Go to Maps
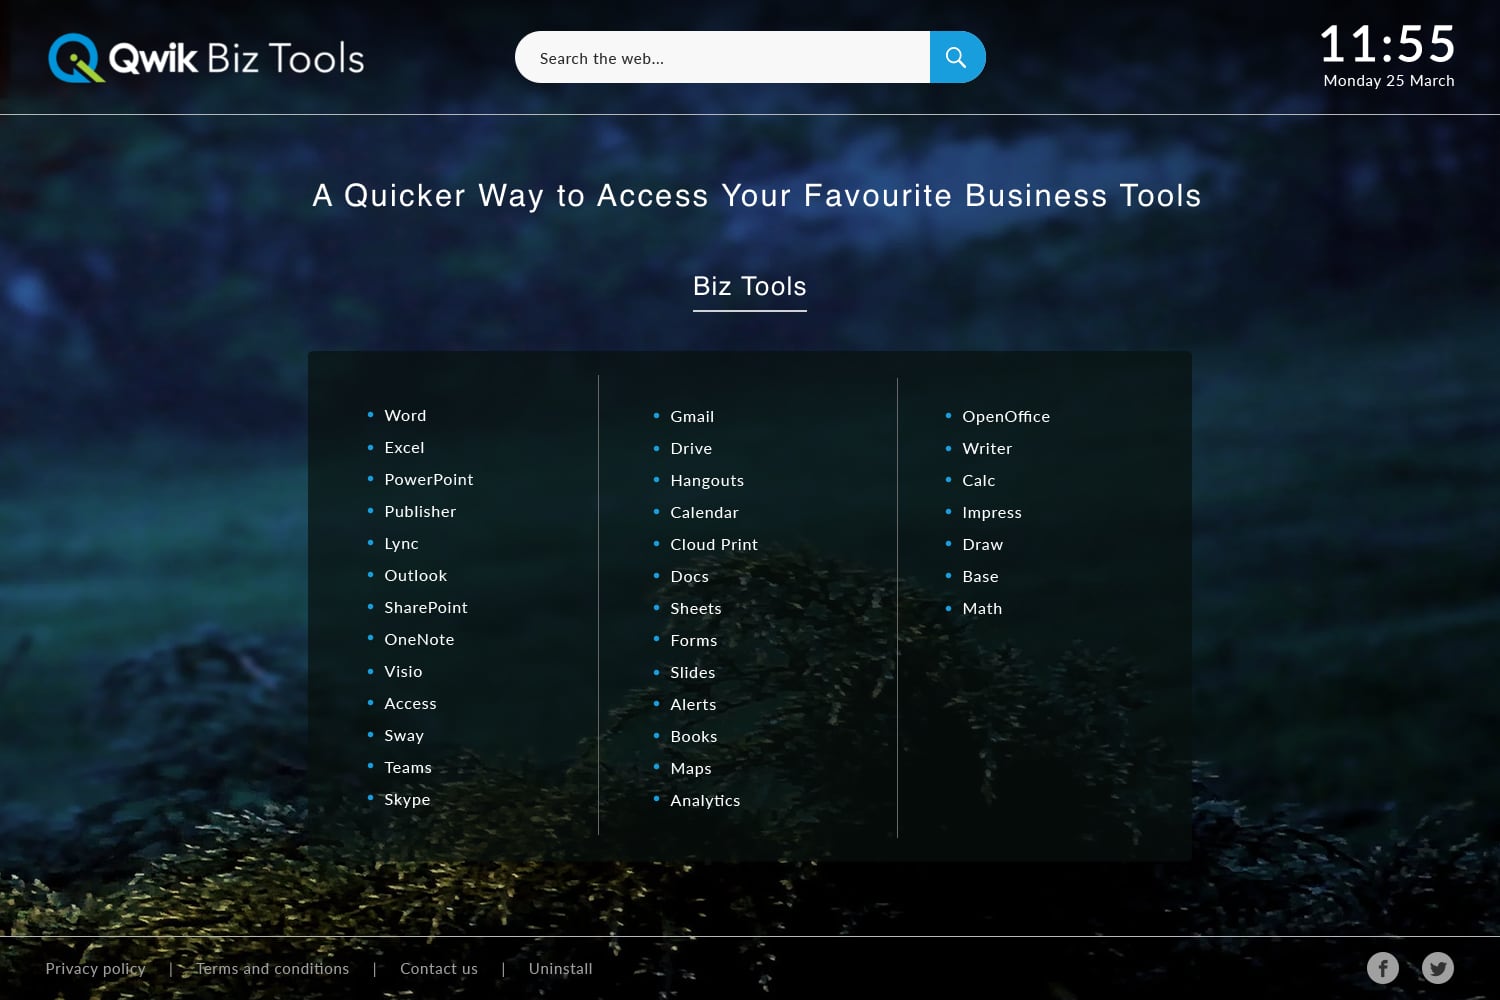Screen dimensions: 1500x1000 coord(691,768)
